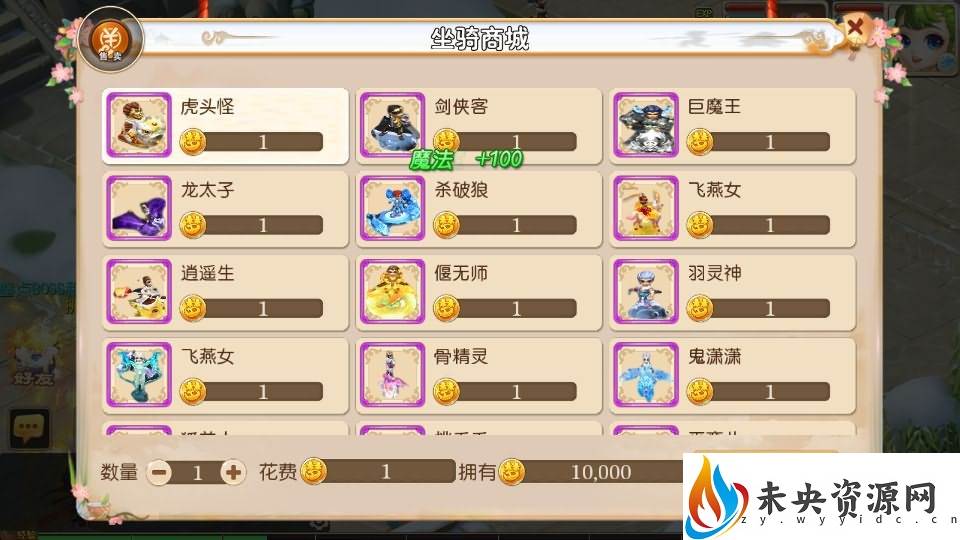The width and height of the screenshot is (960, 540).
Task: Increase quantity with the plus button
Action: click(233, 472)
